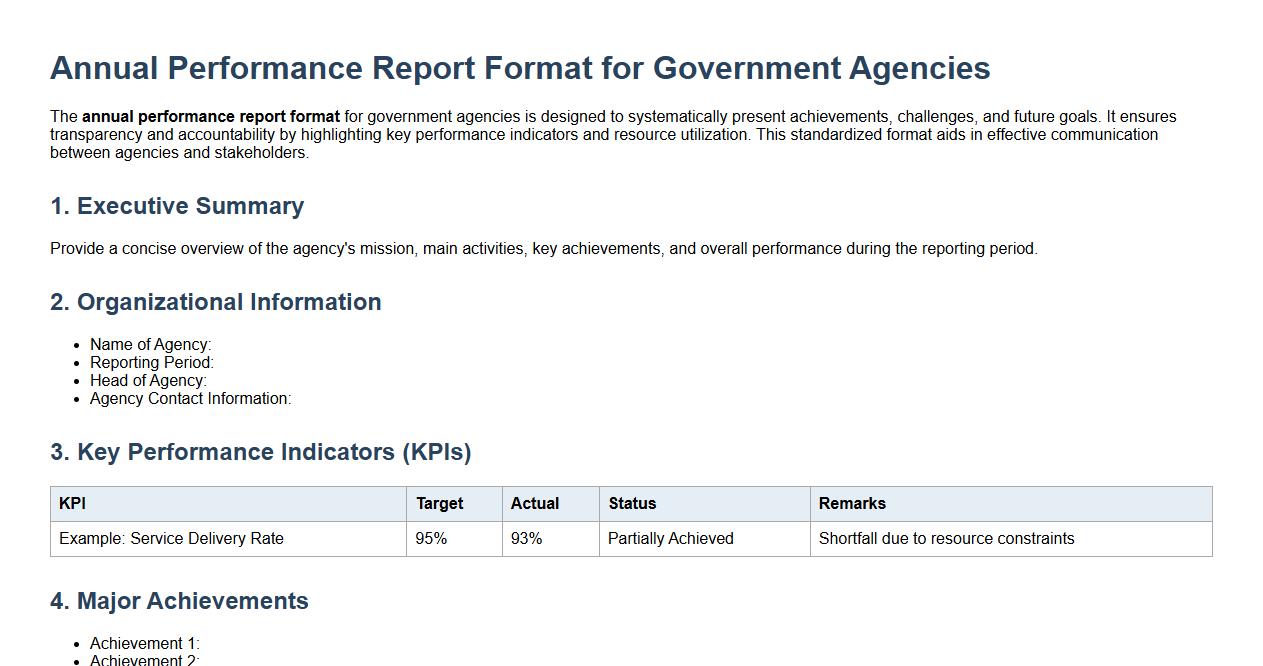Screen dimensions: 1263x666
Task: Click the main title 'Annual Performance Report Format'
Action: (x=520, y=68)
